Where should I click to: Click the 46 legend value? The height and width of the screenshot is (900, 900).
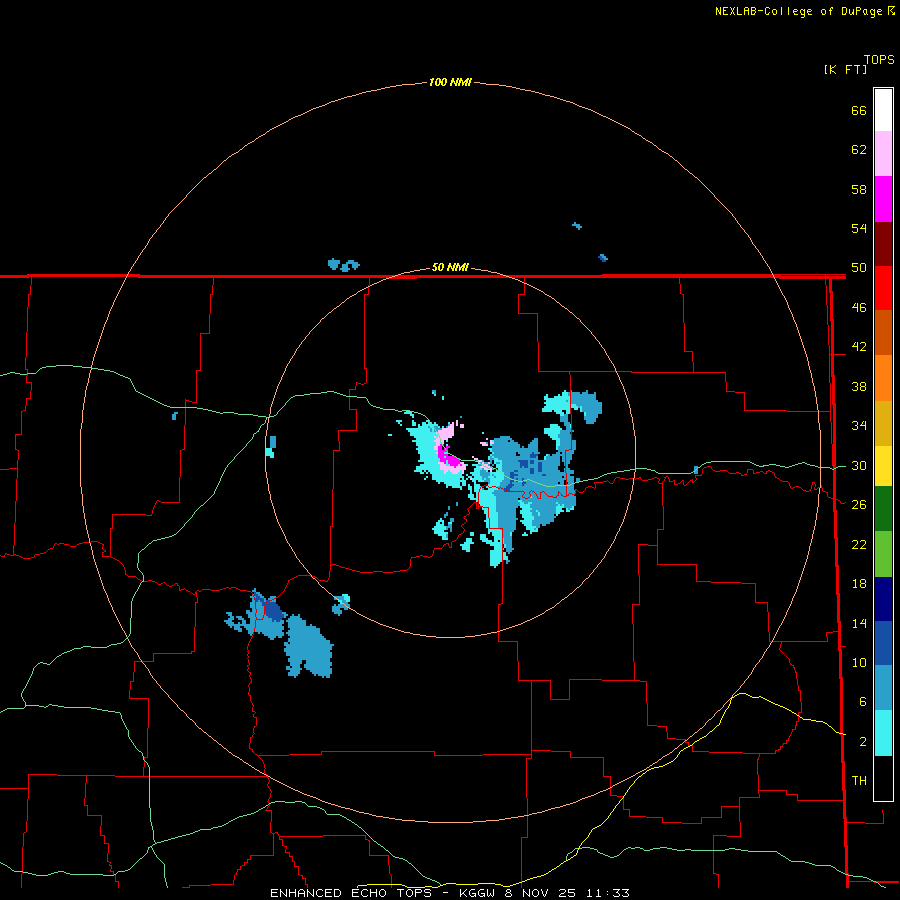[859, 307]
